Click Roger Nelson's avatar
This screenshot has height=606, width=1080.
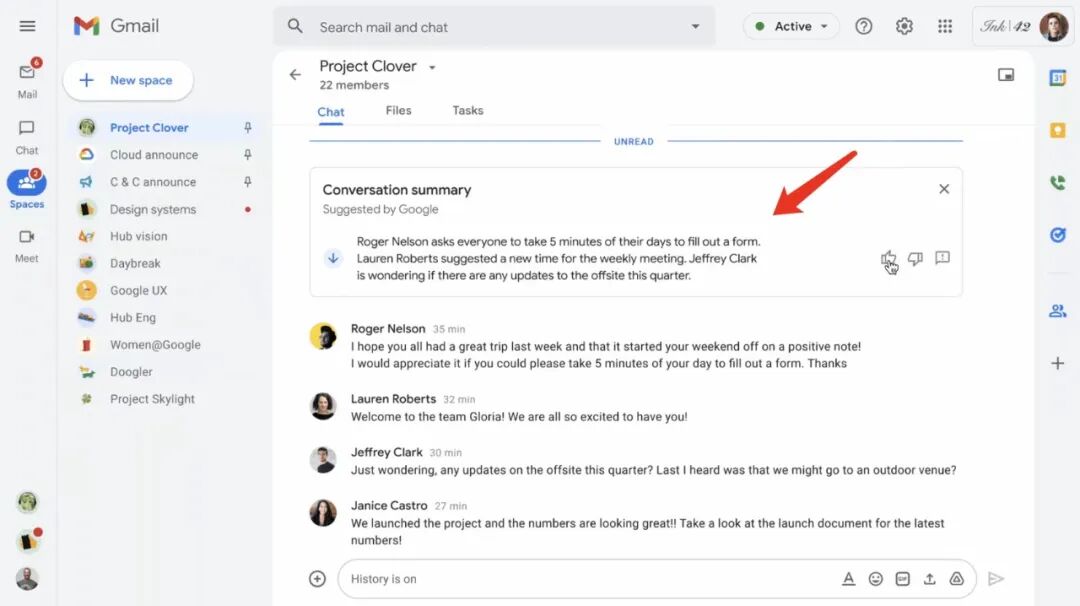[x=322, y=336]
